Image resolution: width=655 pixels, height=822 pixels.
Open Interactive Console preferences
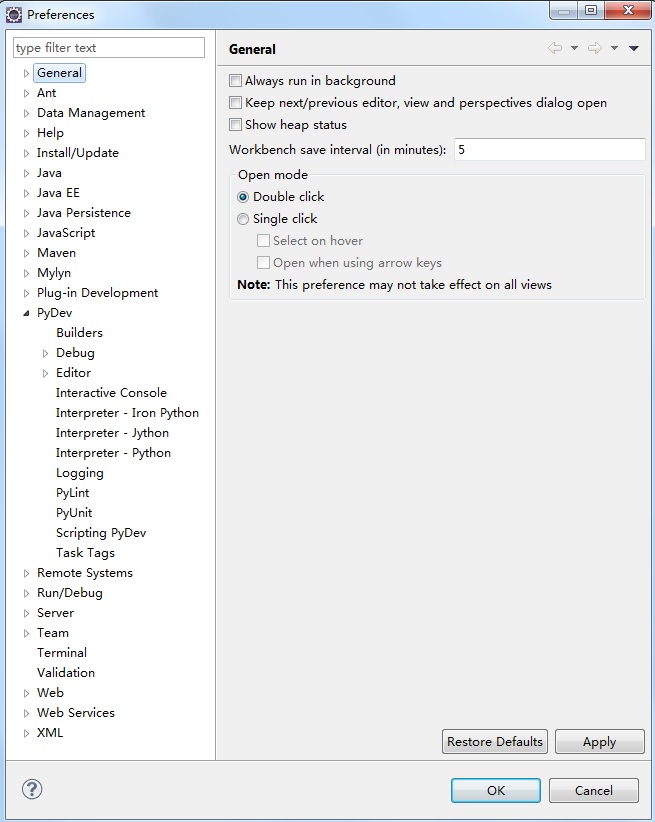[x=111, y=393]
